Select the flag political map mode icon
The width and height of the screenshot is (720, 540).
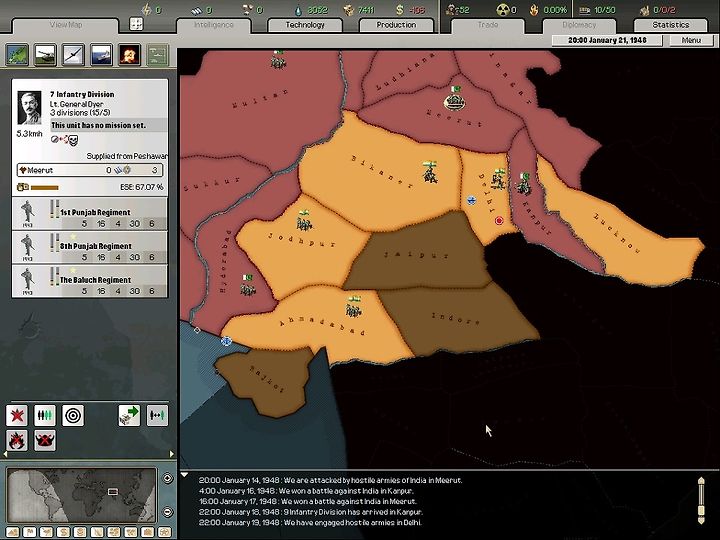click(x=29, y=532)
